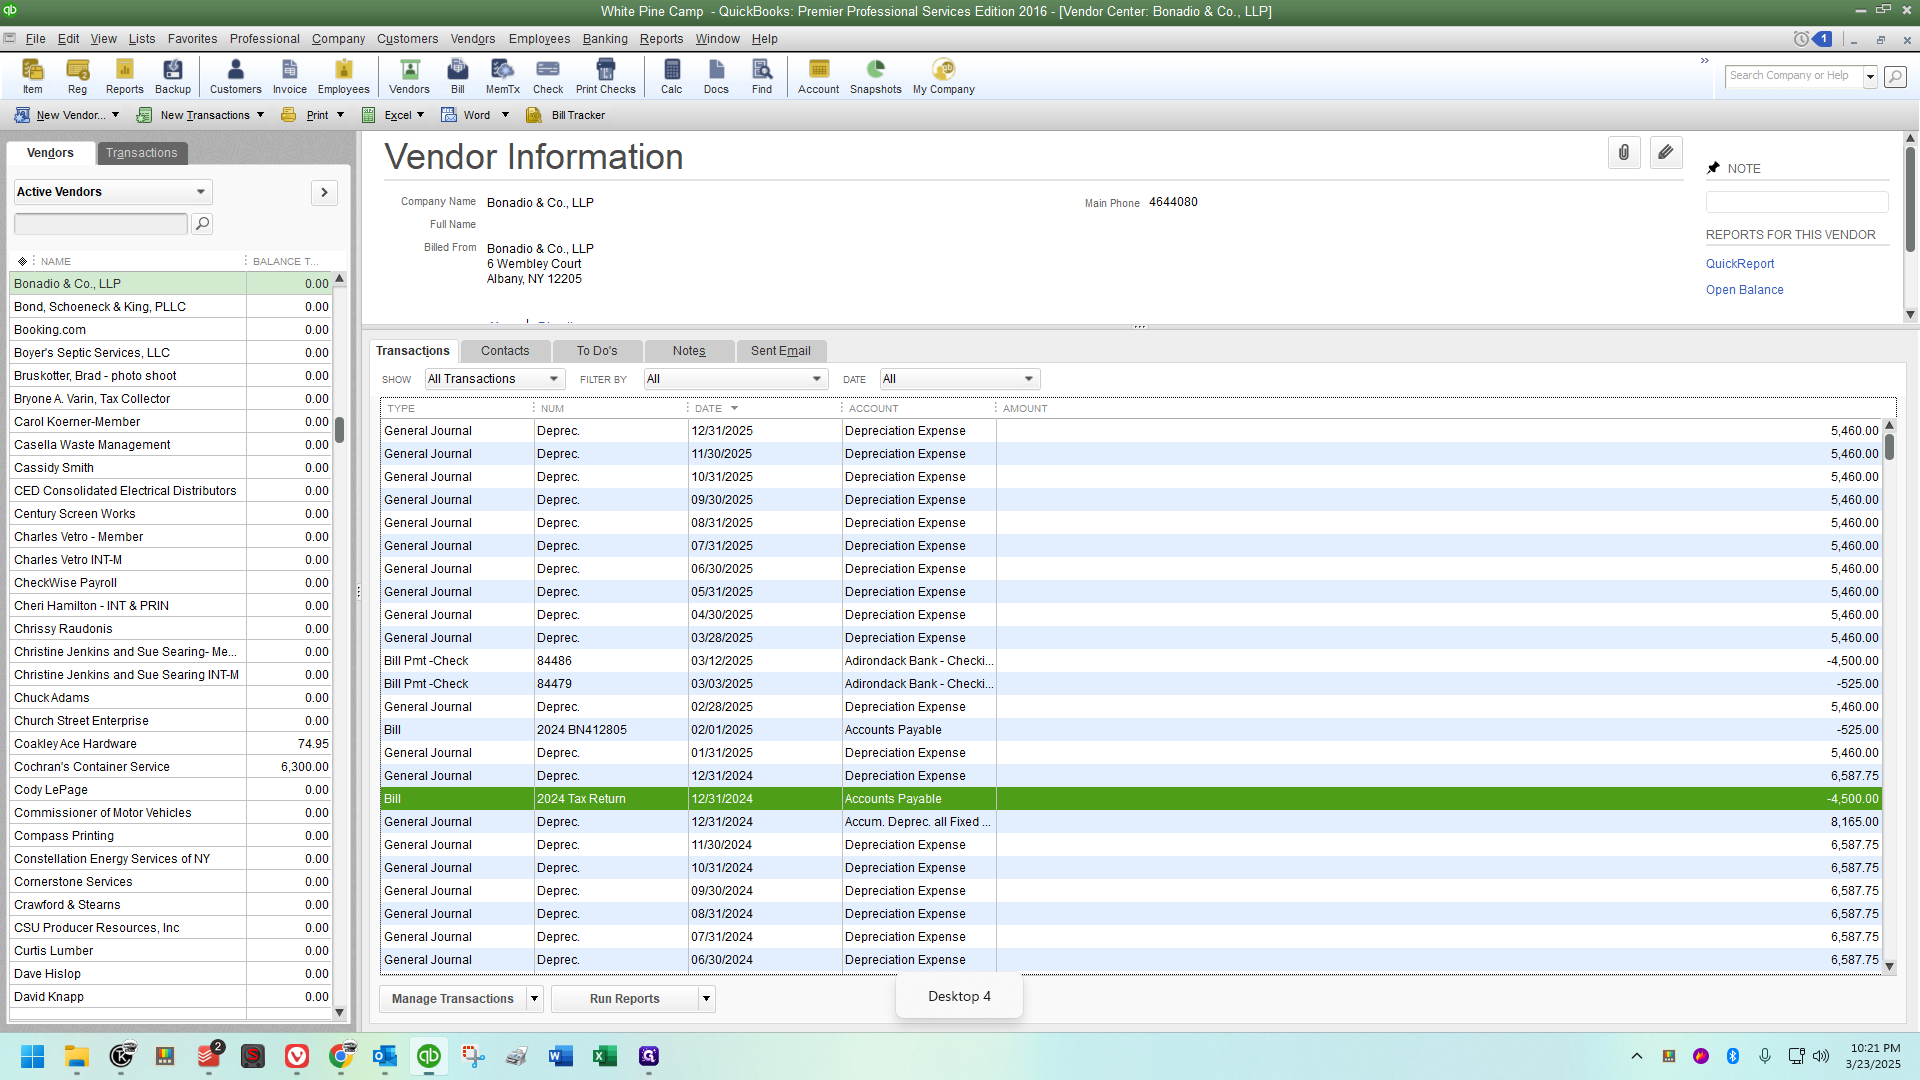This screenshot has width=1920, height=1080.
Task: Select Bill Pmt check 84486 row
Action: pyautogui.click(x=1131, y=661)
